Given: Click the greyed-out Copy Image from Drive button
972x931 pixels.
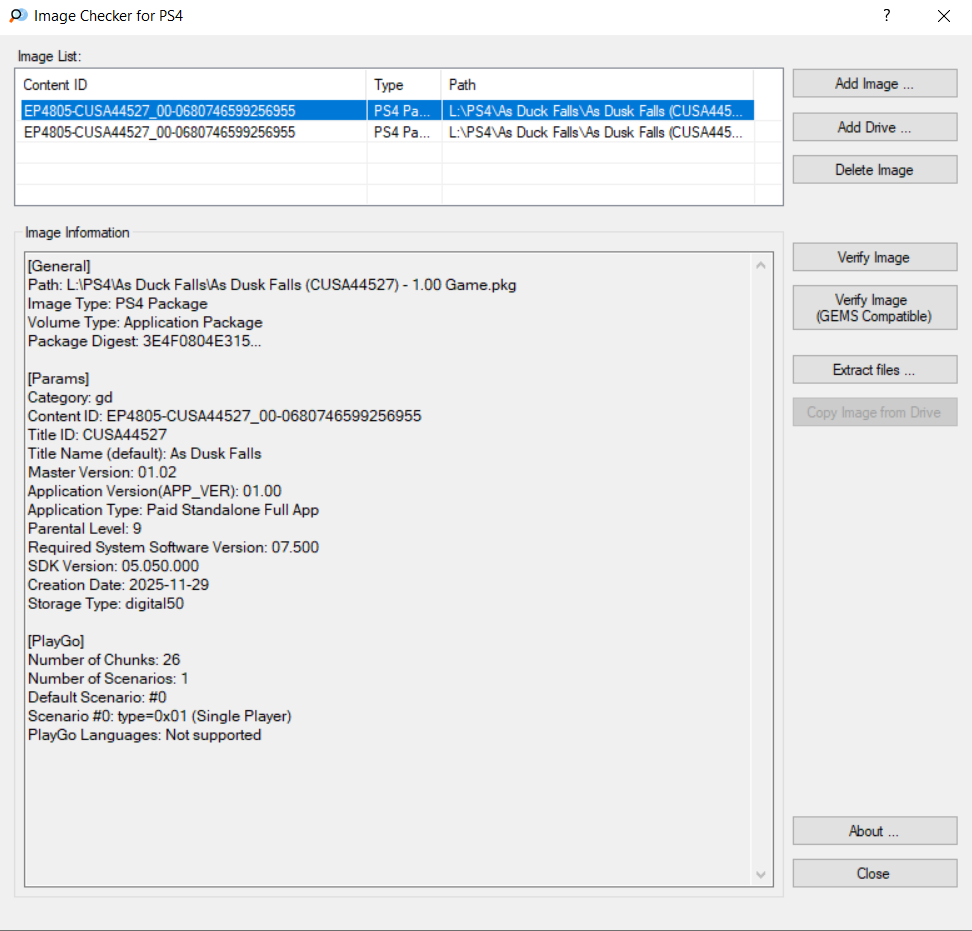Looking at the screenshot, I should pos(874,413).
